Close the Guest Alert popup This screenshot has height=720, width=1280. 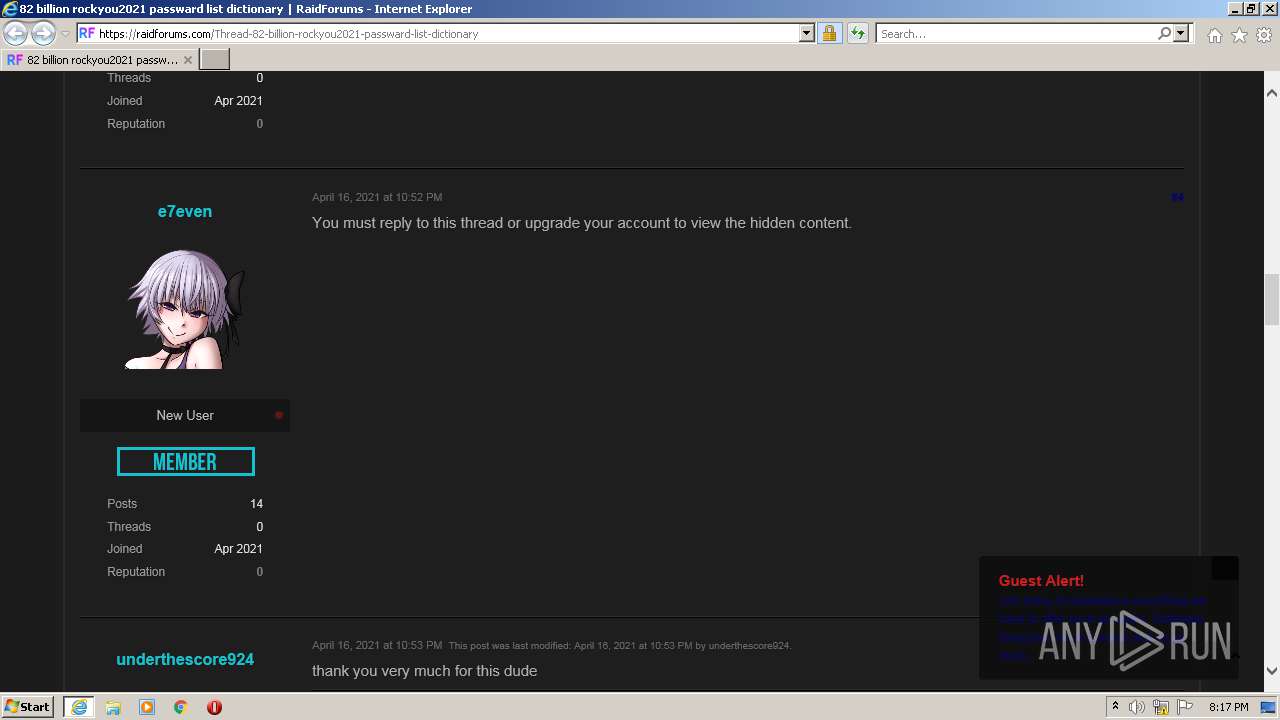(1225, 568)
